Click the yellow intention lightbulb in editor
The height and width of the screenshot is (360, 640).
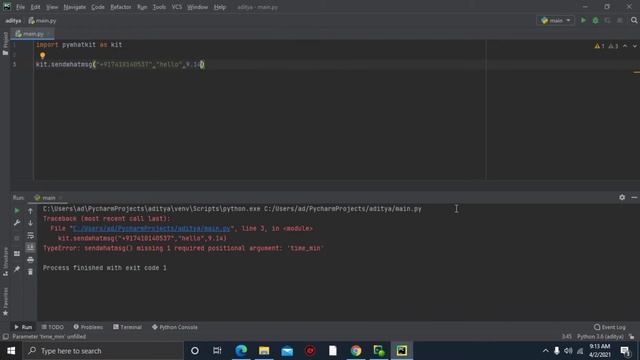point(42,55)
